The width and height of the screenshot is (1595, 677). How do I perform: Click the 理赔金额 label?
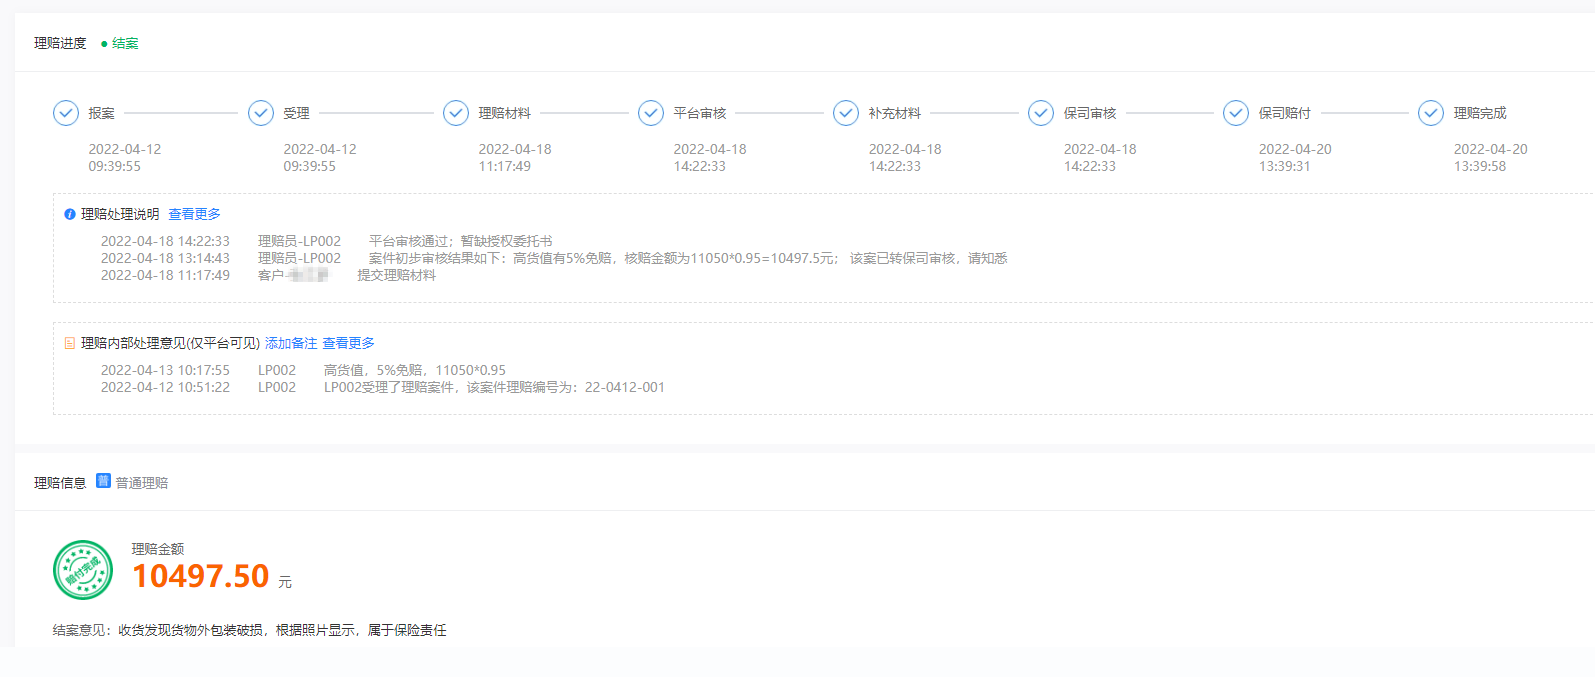(158, 549)
